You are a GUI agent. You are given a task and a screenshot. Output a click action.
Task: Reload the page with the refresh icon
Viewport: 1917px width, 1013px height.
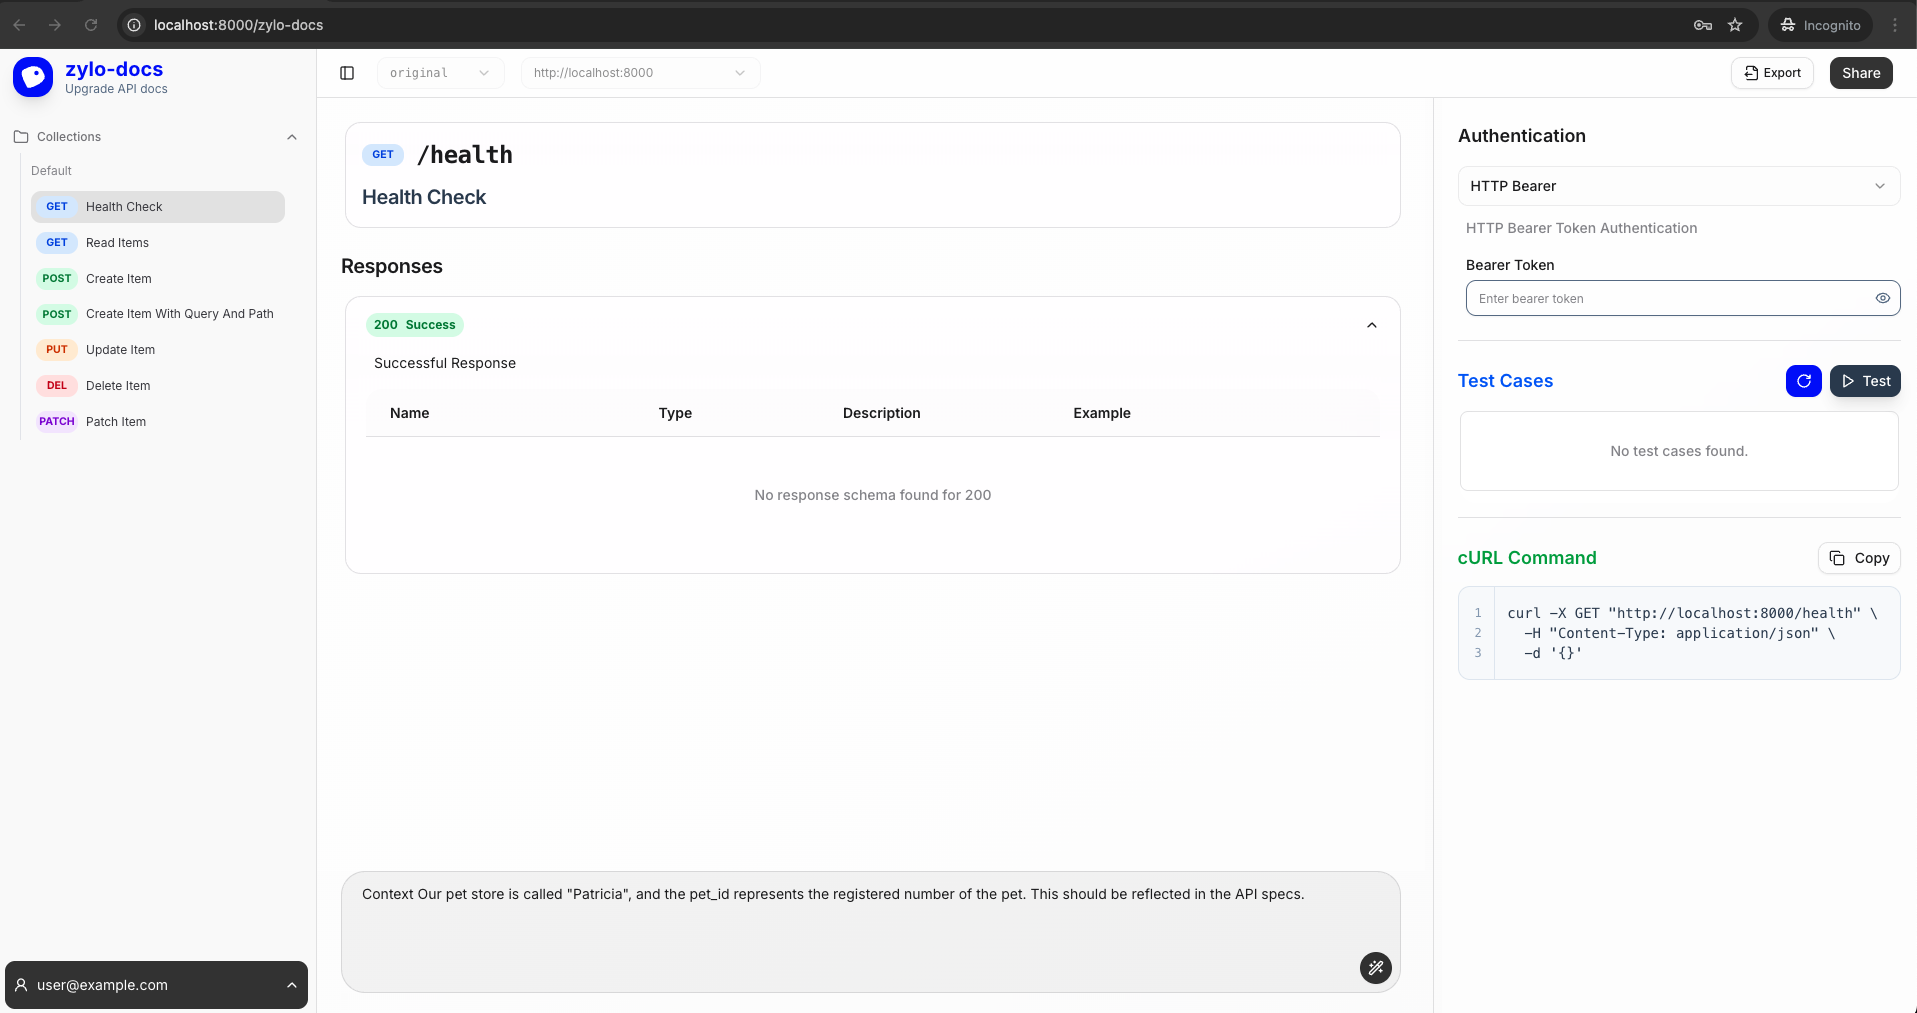click(91, 25)
